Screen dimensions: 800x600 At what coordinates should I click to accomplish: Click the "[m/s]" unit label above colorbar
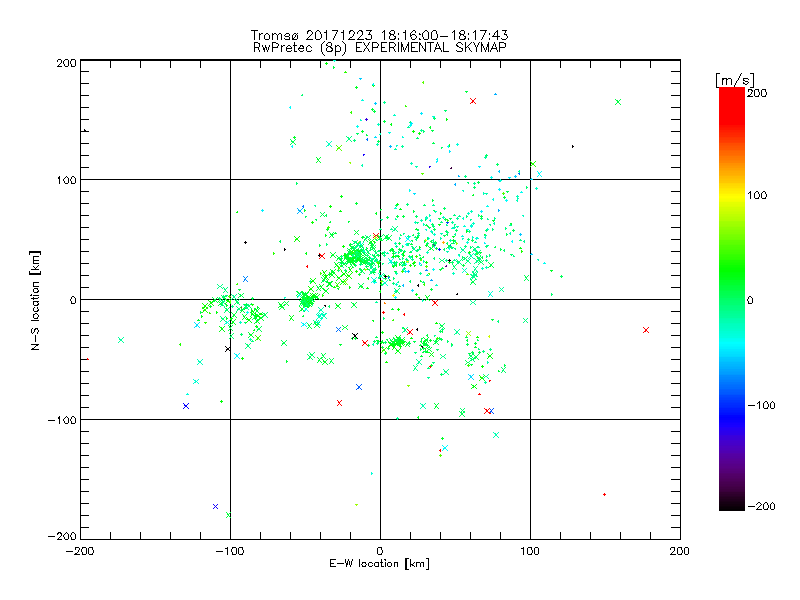[x=735, y=80]
